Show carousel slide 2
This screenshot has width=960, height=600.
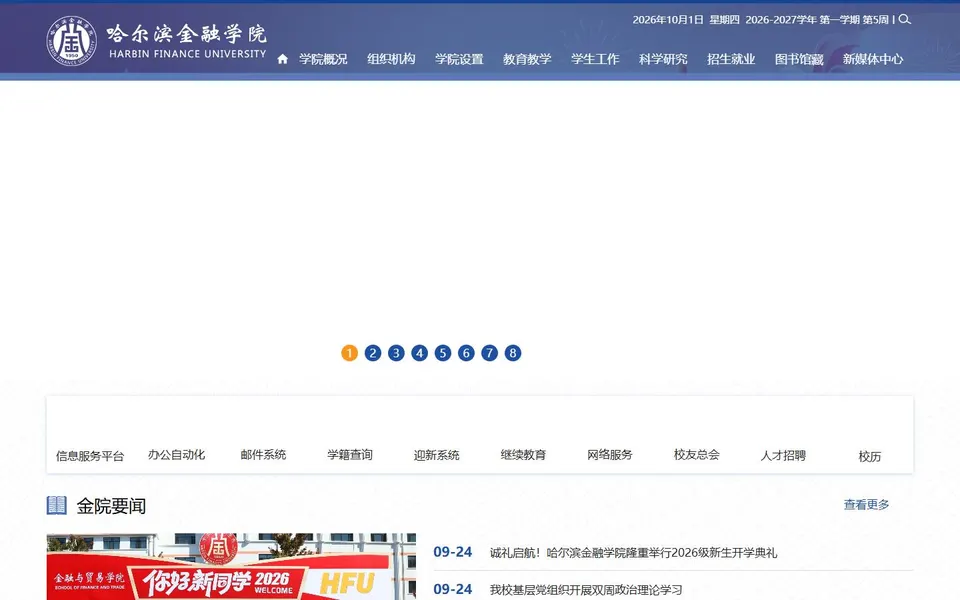point(372,353)
